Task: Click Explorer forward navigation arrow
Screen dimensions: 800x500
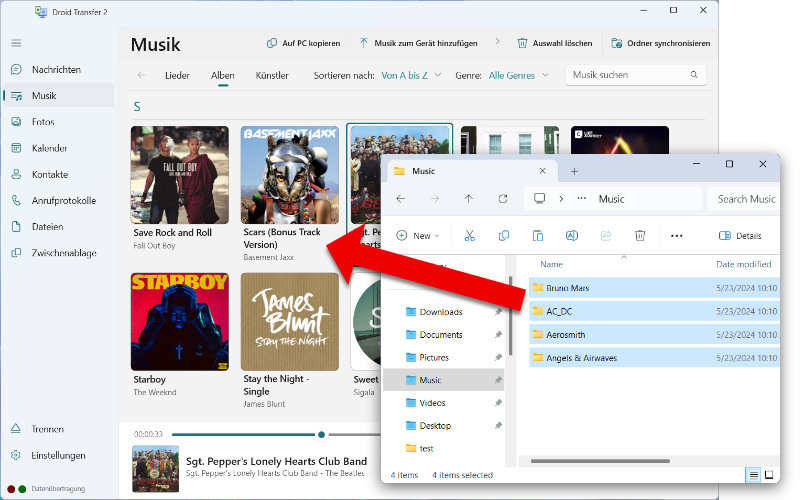Action: pyautogui.click(x=435, y=199)
